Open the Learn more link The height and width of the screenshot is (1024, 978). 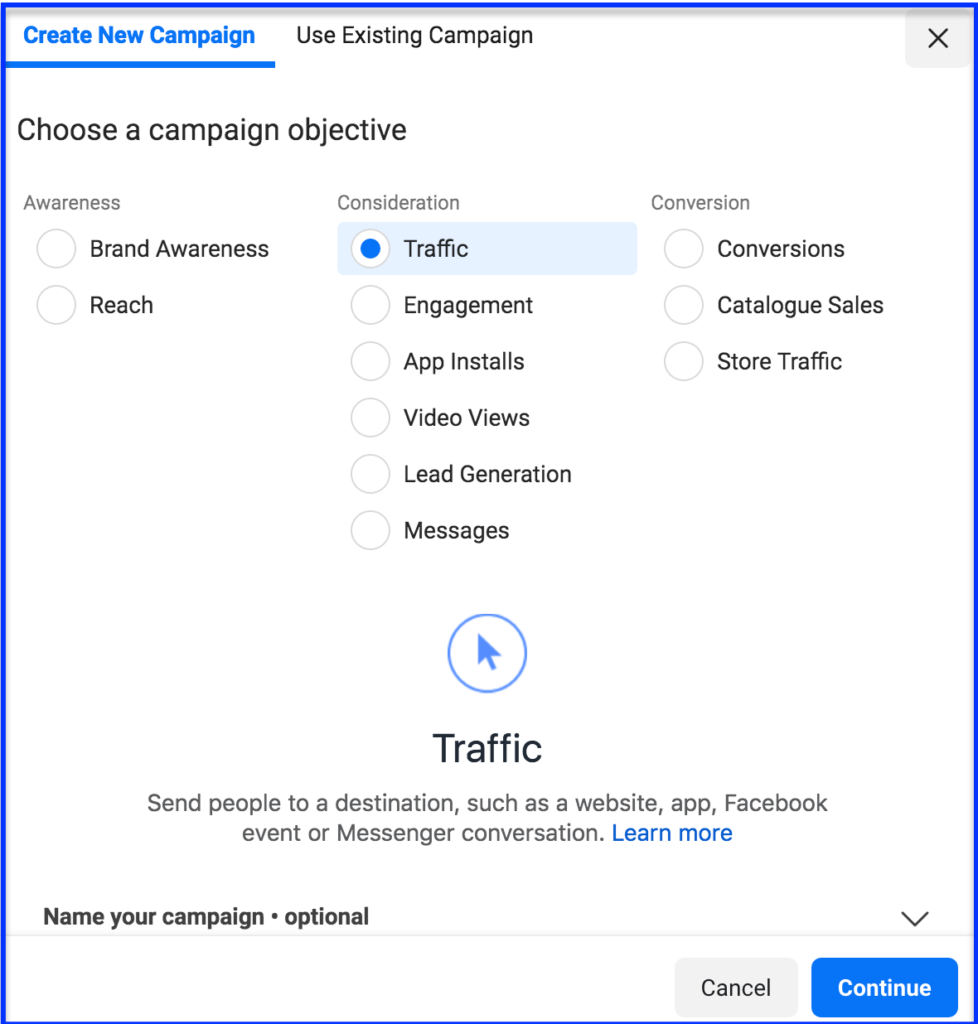pos(672,833)
